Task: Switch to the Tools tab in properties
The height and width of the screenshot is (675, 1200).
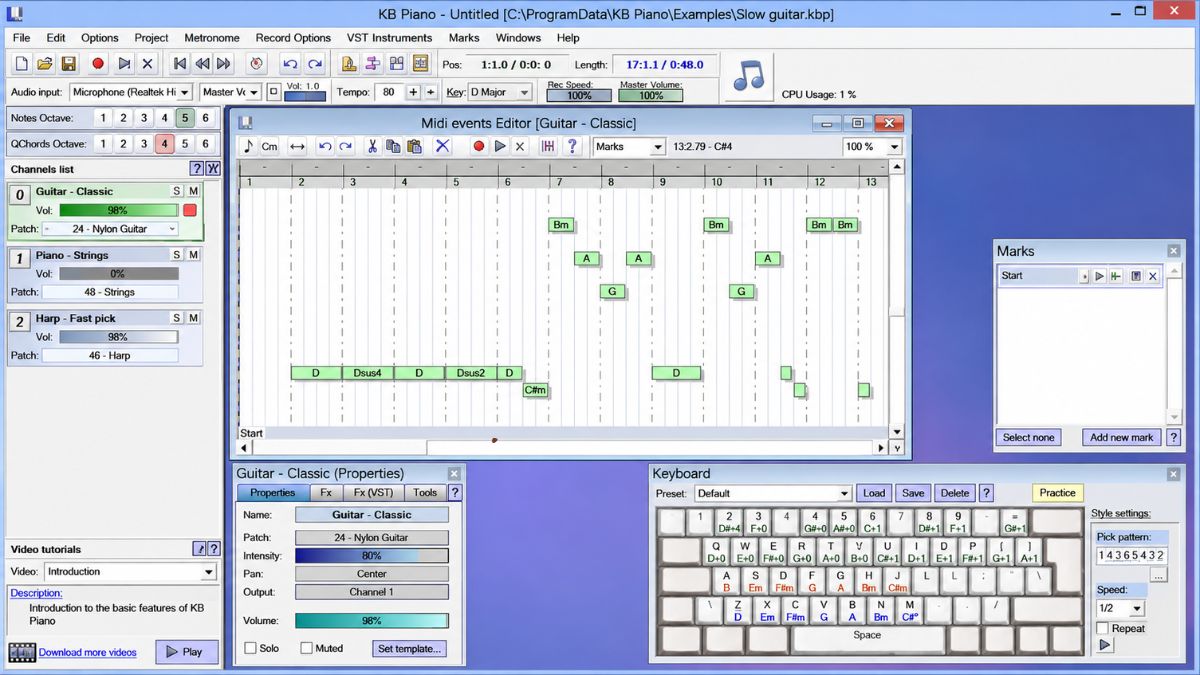Action: click(x=425, y=493)
